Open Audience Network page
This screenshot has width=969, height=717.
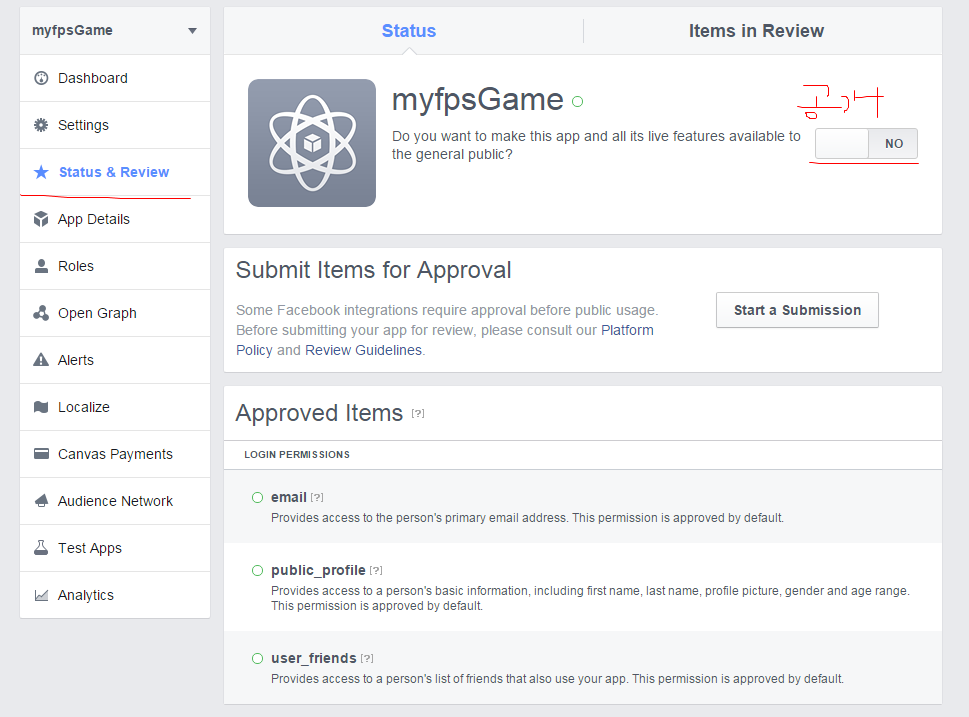[x=115, y=501]
